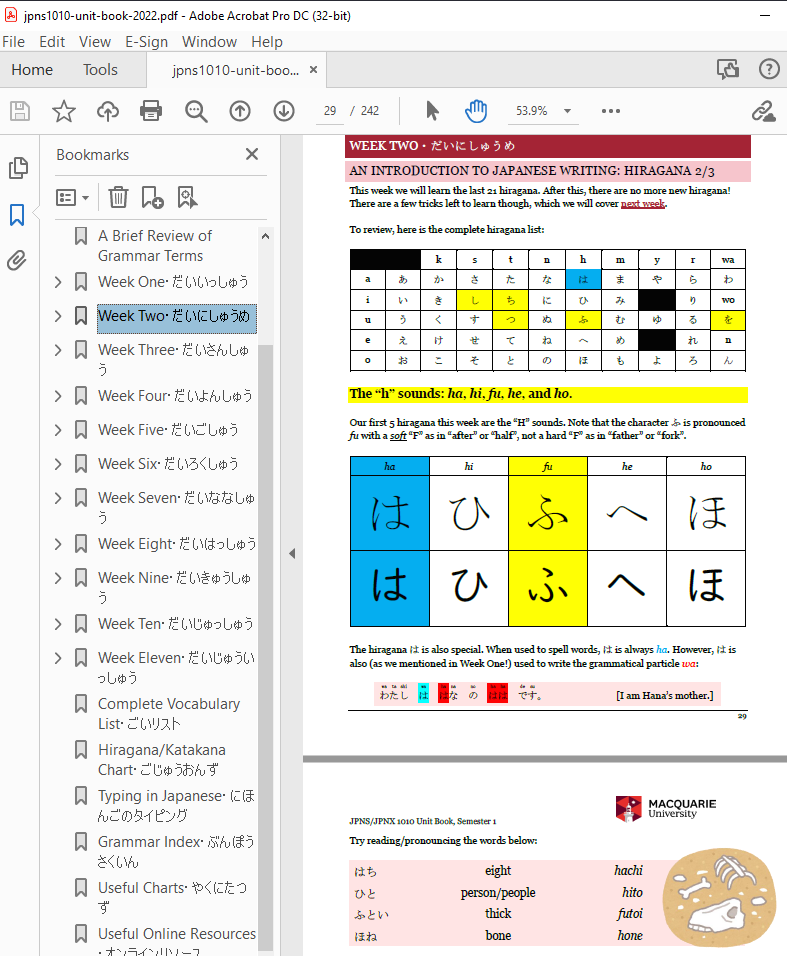Upload the file to cloud

[x=108, y=111]
